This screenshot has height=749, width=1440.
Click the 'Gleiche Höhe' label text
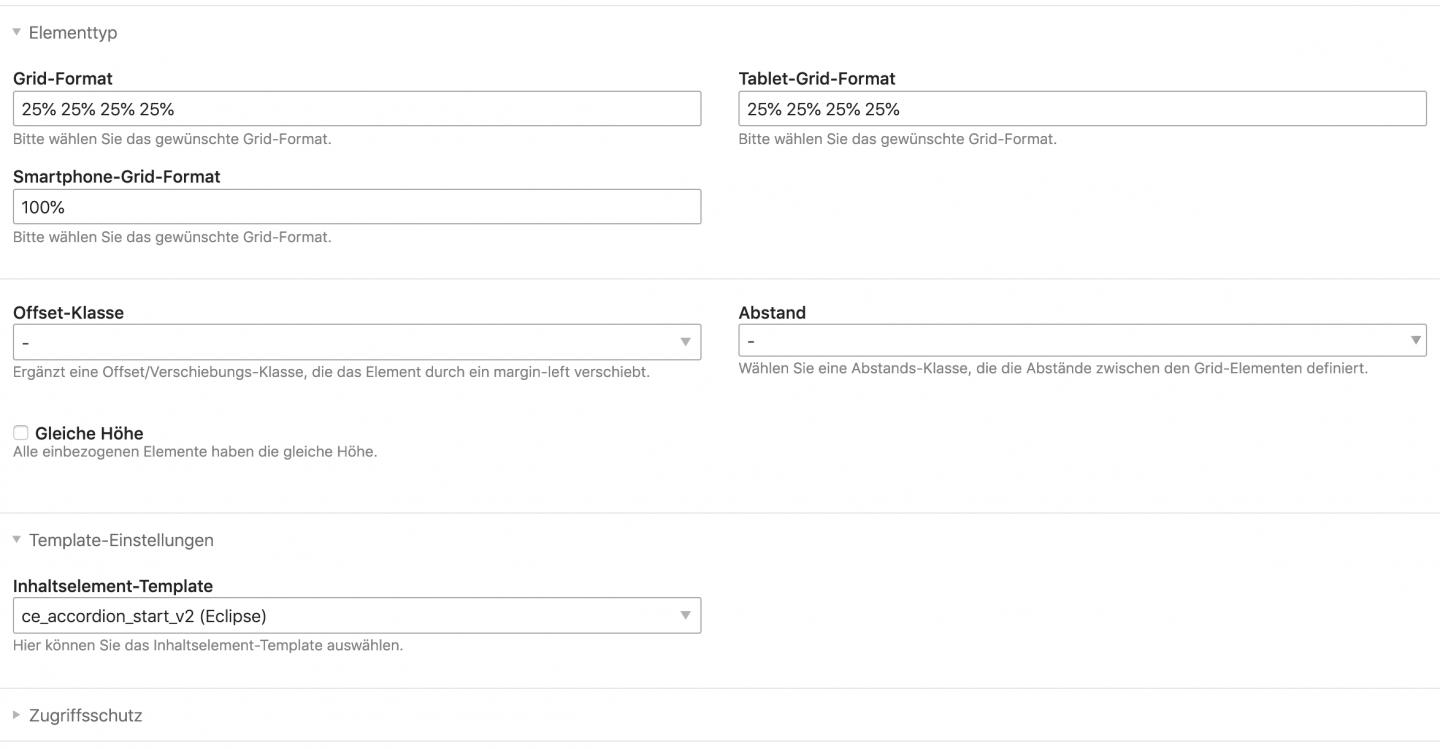point(89,433)
